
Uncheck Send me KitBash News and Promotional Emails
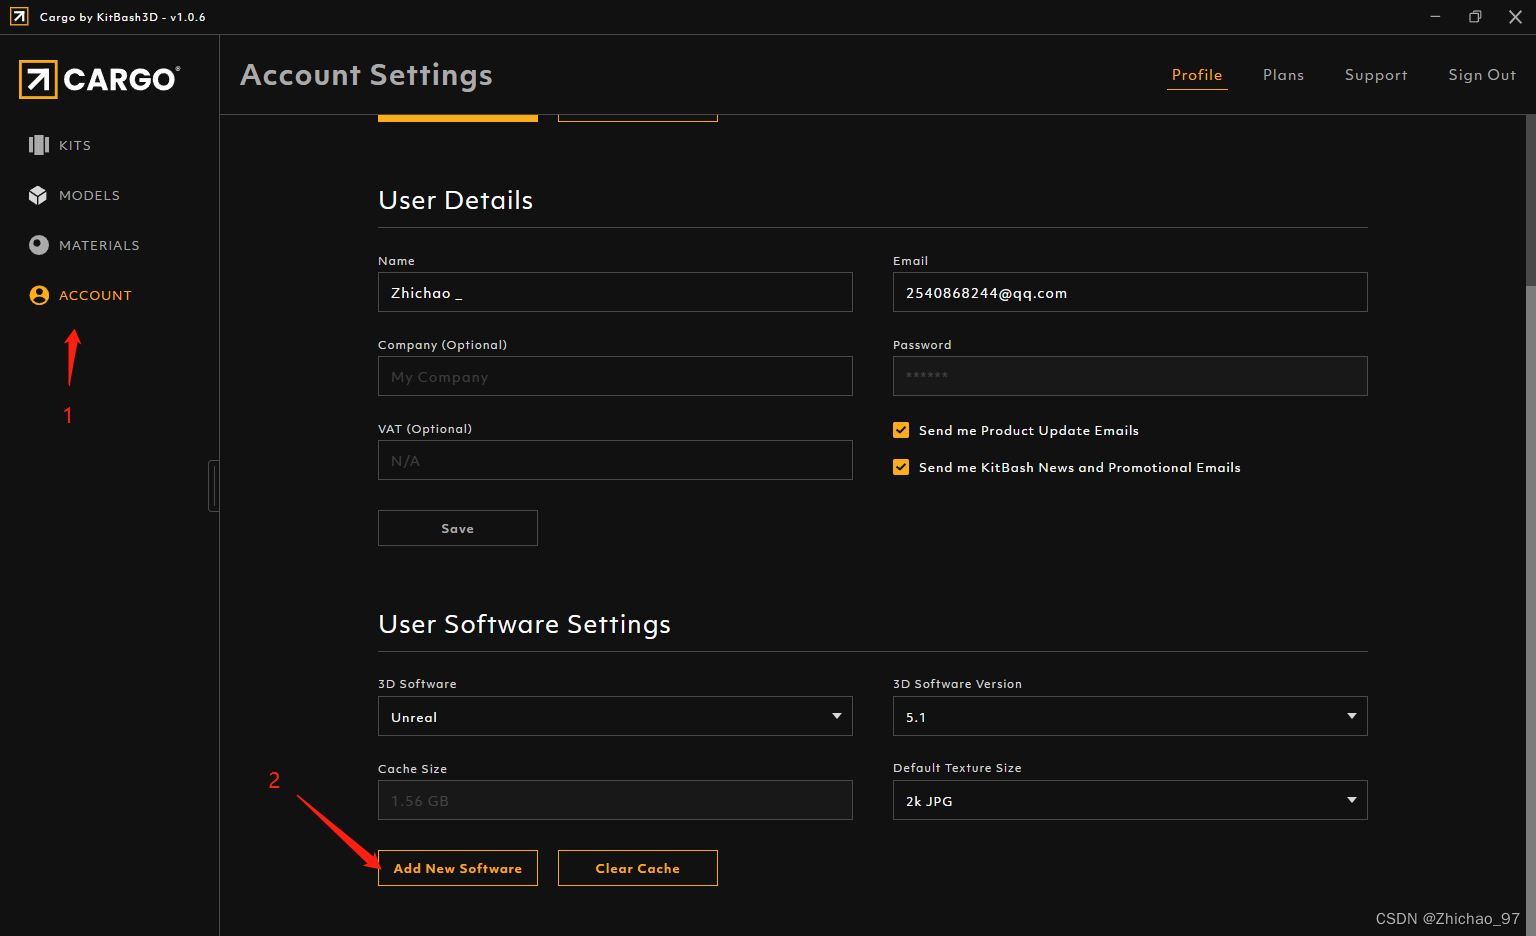coord(901,467)
